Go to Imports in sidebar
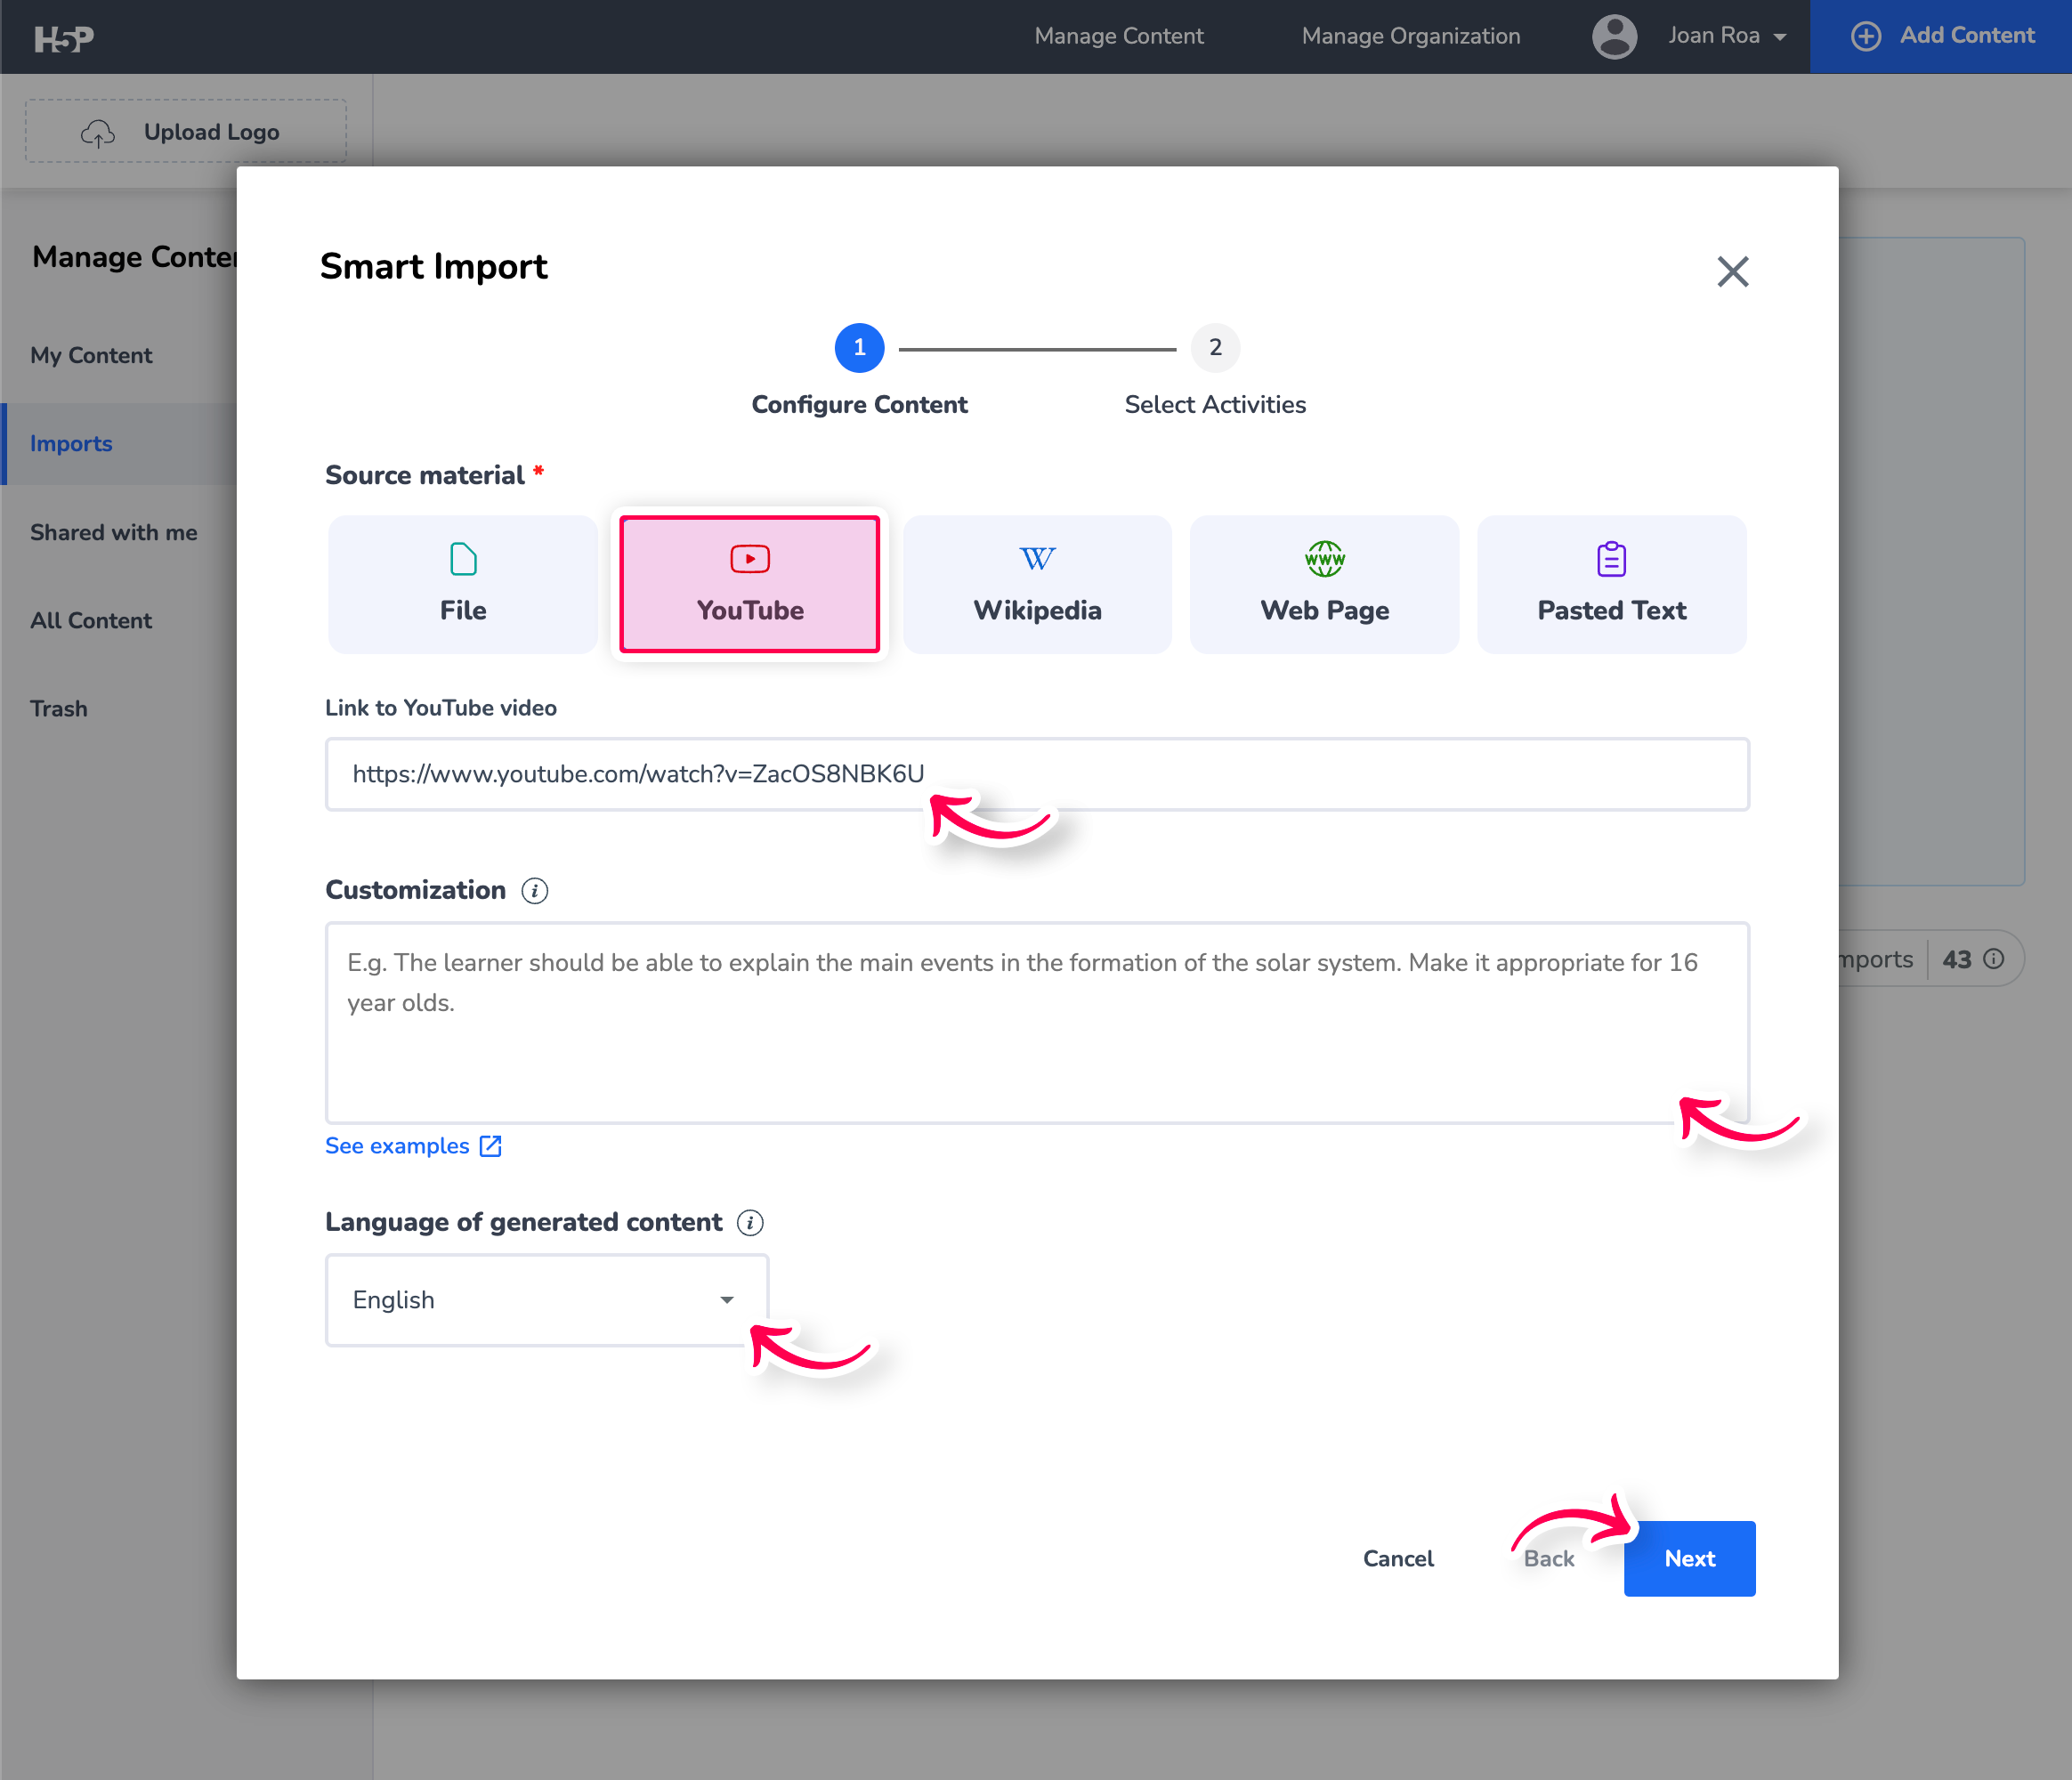 pyautogui.click(x=71, y=444)
